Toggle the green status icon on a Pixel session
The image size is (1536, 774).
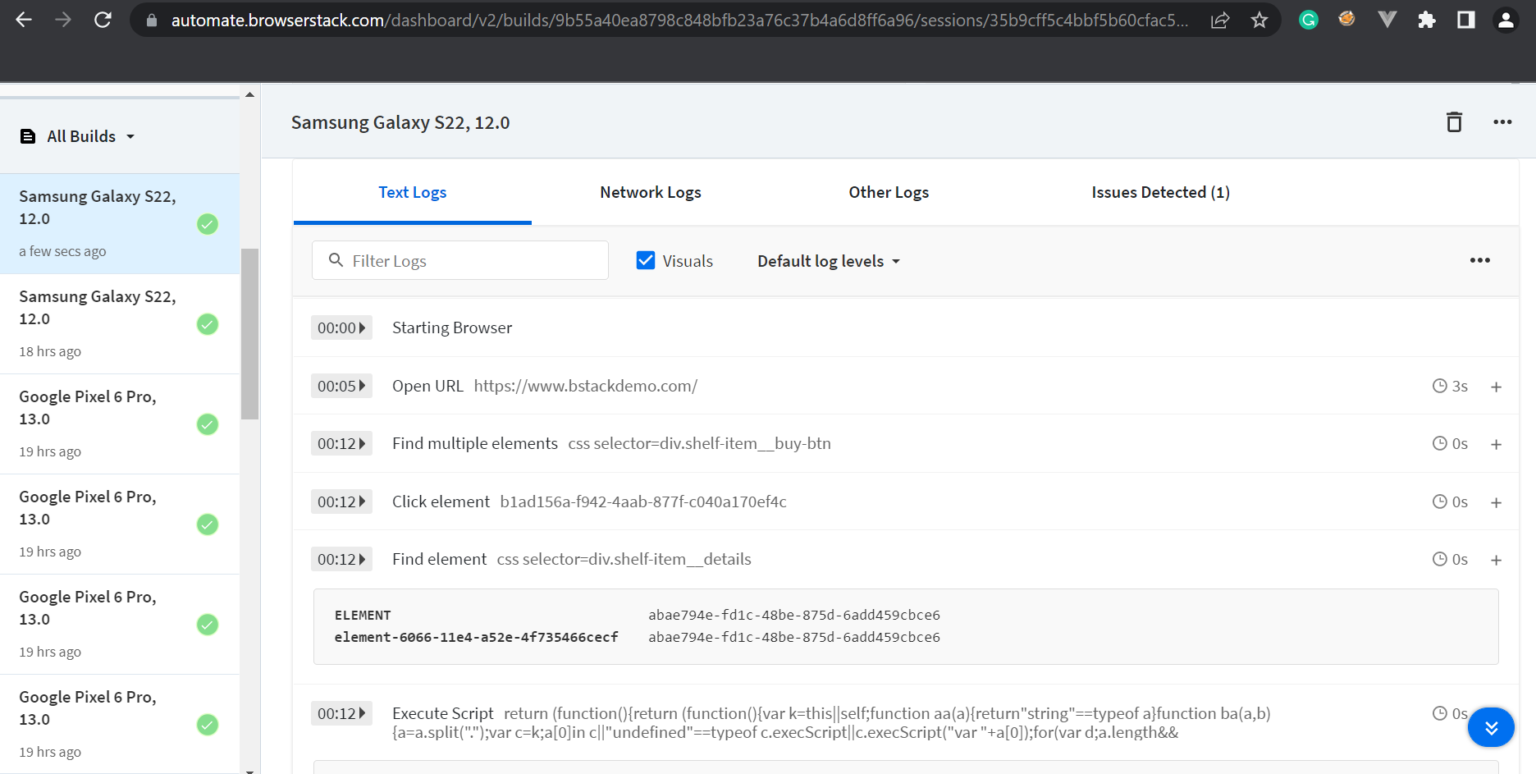pyautogui.click(x=207, y=424)
